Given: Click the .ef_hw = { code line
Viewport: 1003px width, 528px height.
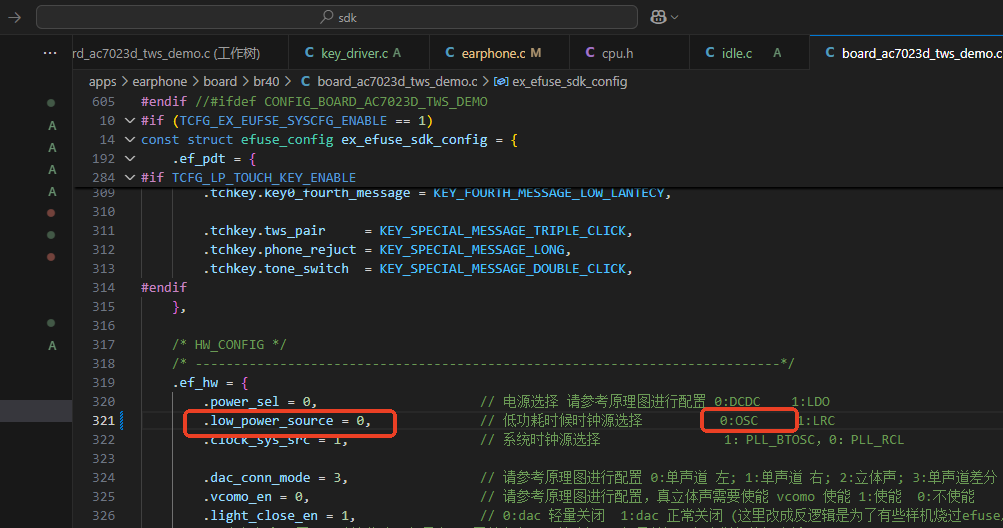Looking at the screenshot, I should [x=210, y=383].
